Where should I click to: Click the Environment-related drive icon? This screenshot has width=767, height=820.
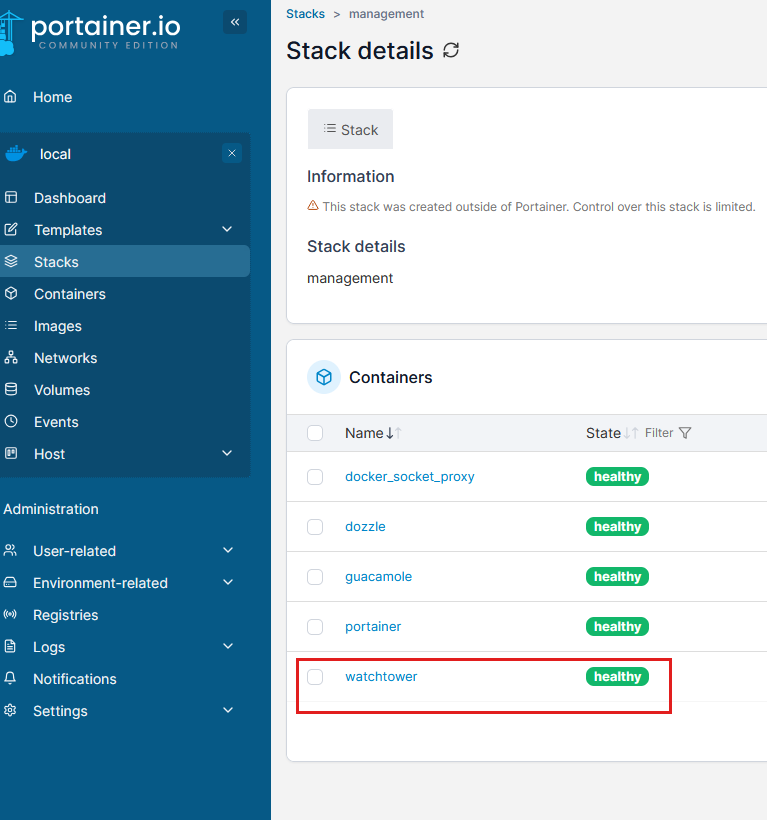click(10, 583)
